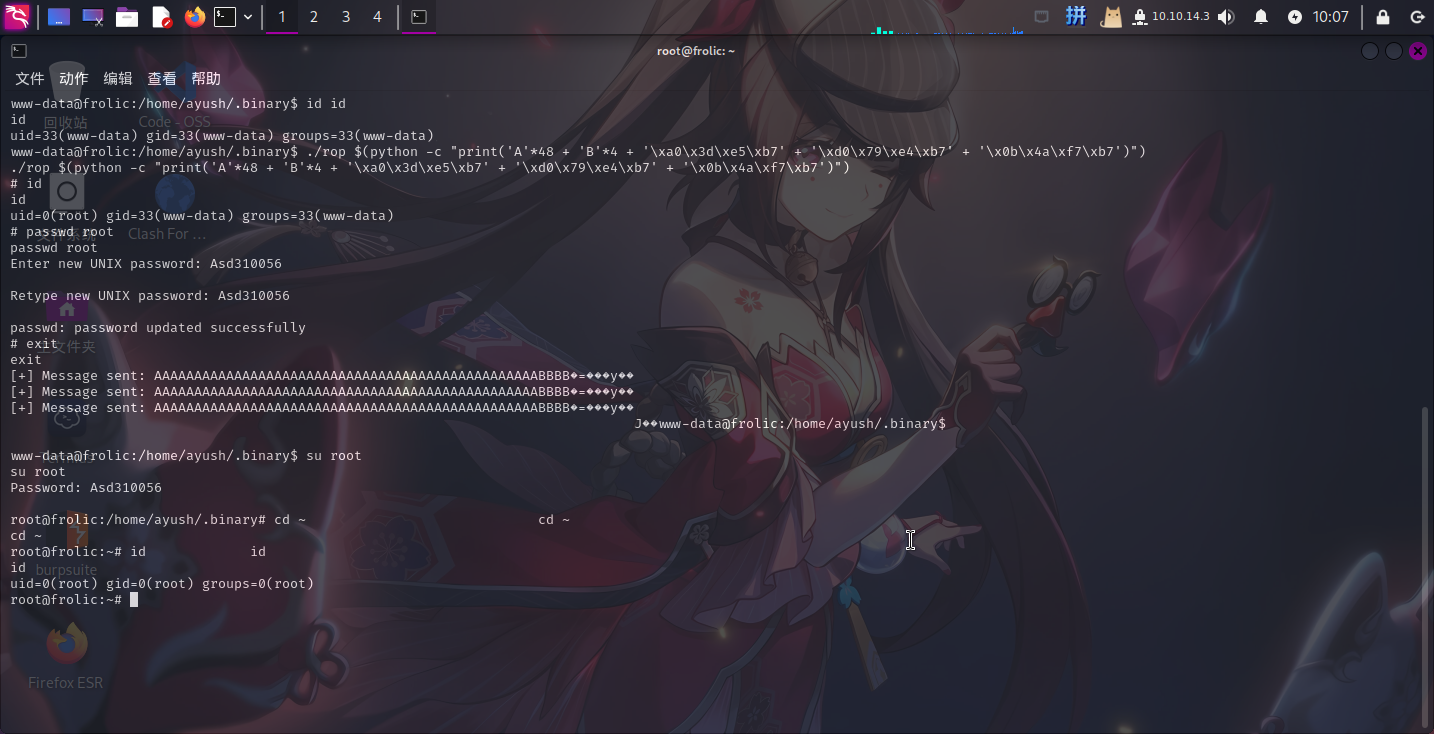Launch Firefox from the top panel
This screenshot has height=734, width=1434.
(x=195, y=17)
